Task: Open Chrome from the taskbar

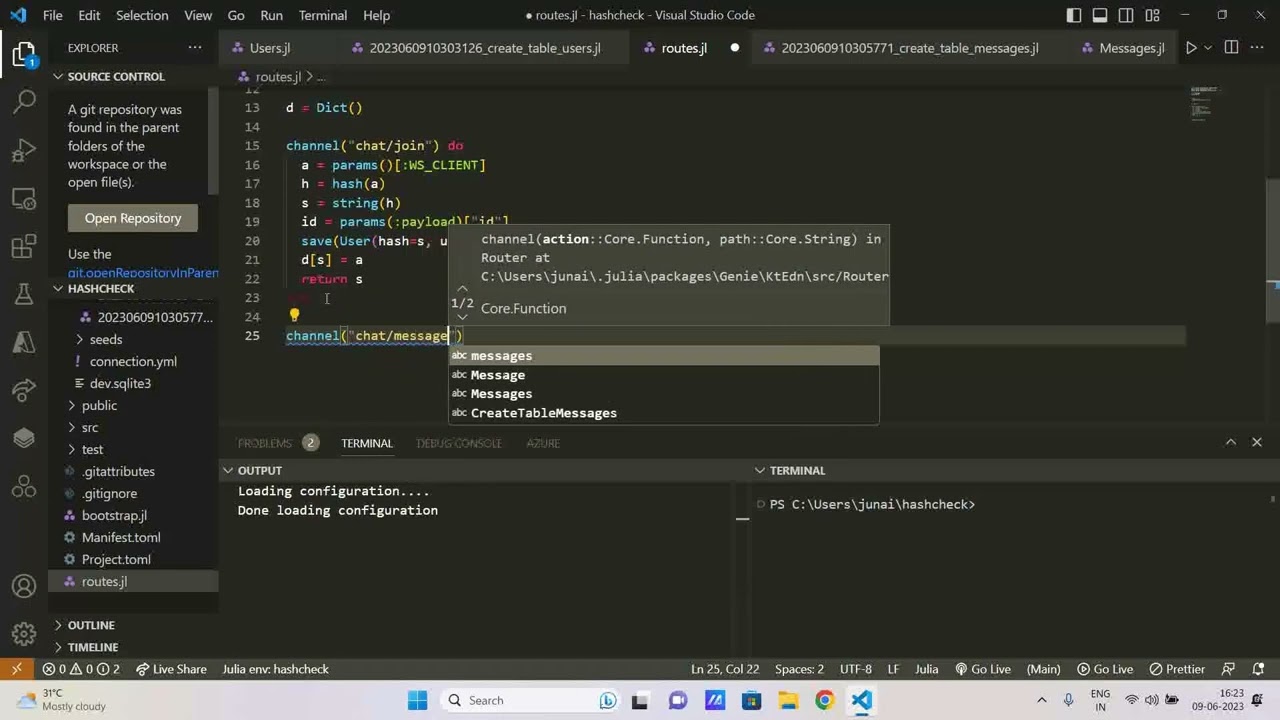Action: (824, 700)
